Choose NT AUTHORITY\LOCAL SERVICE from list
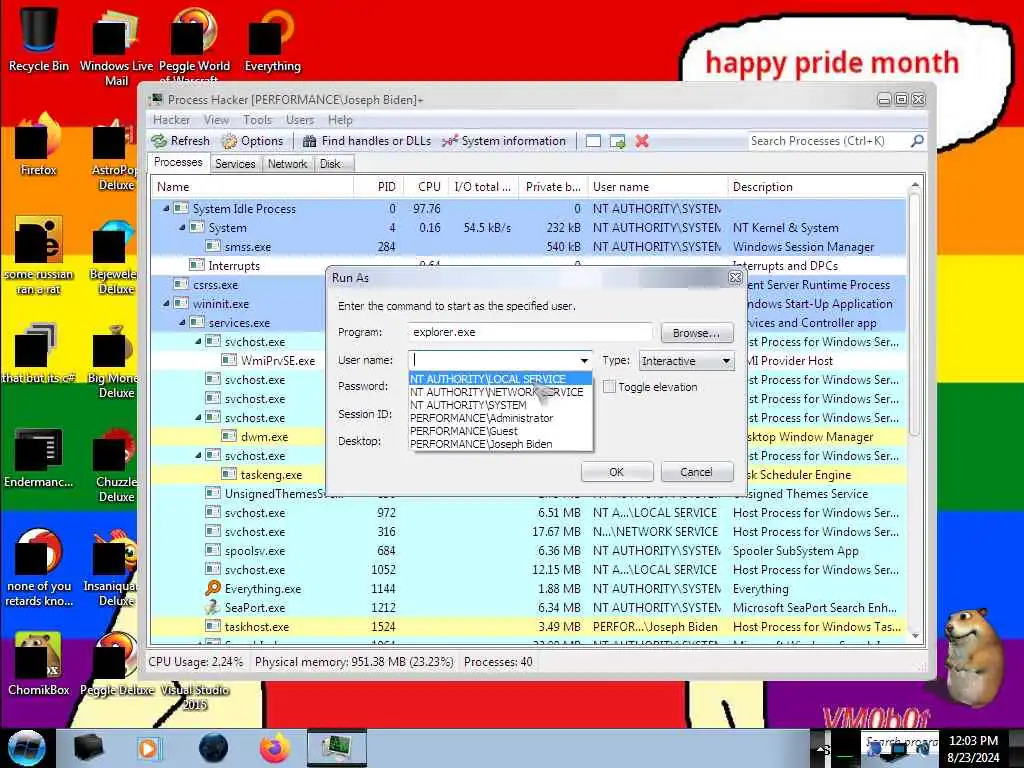1024x768 pixels. point(500,379)
